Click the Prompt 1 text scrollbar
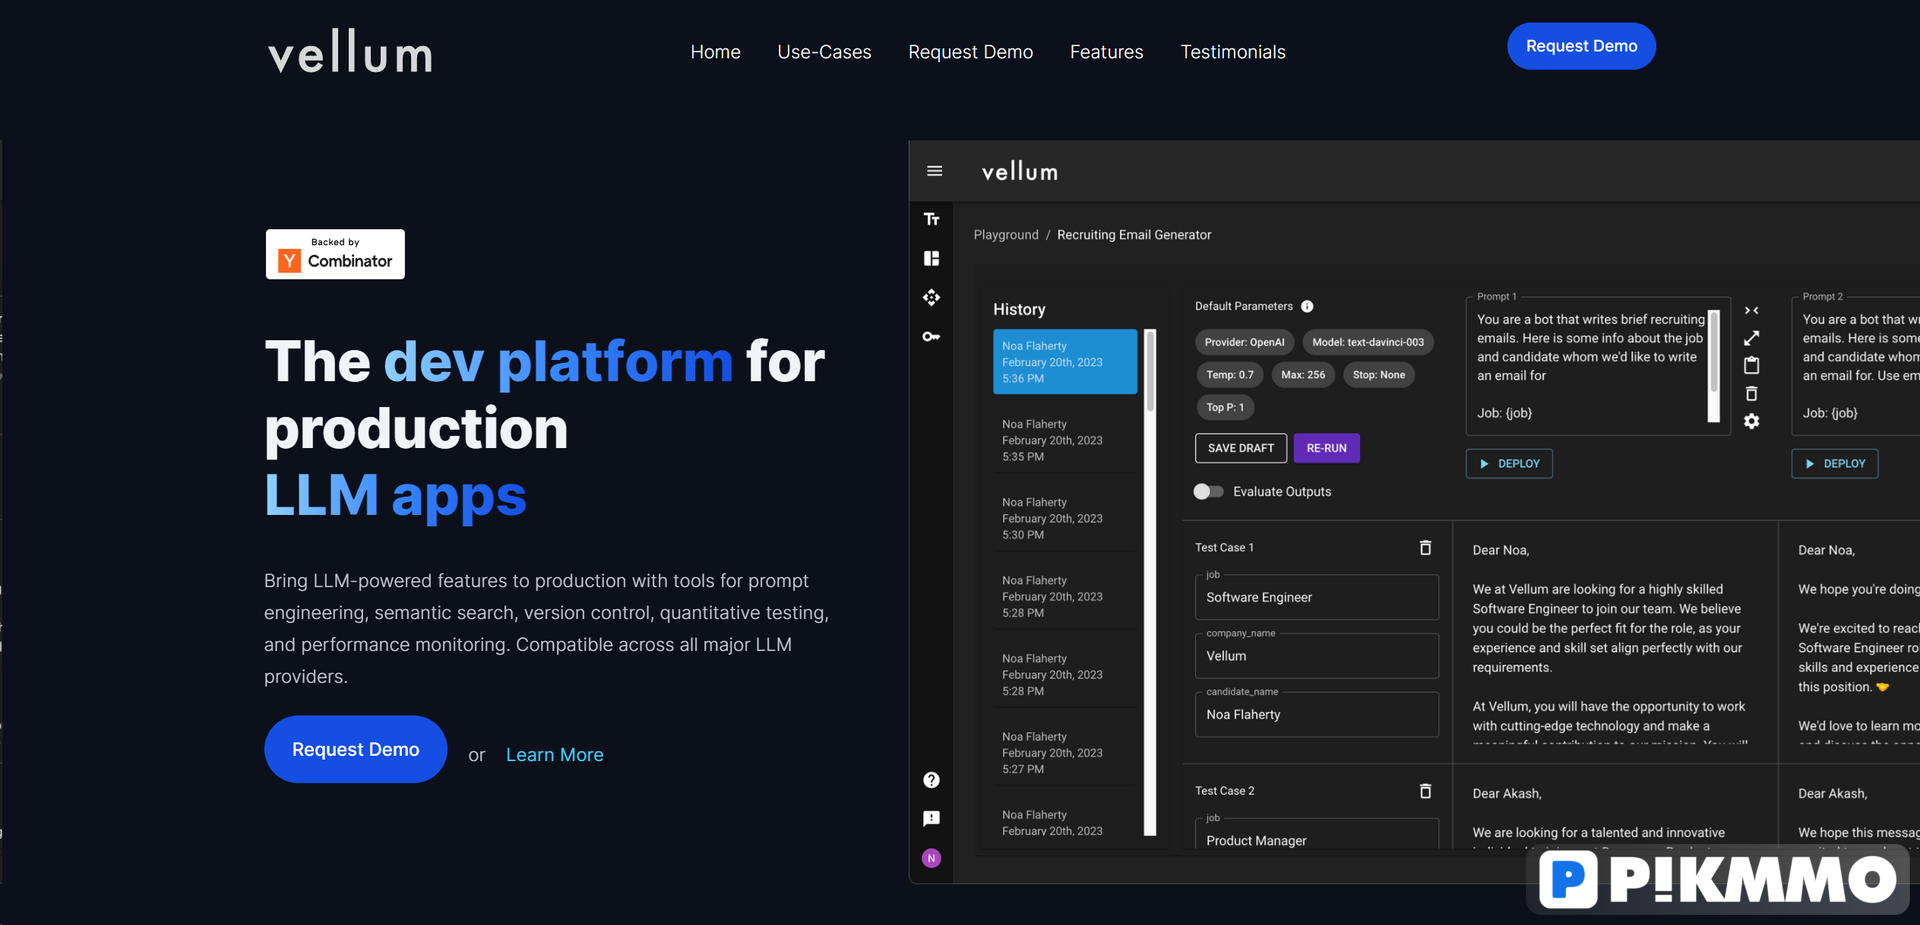The width and height of the screenshot is (1920, 925). click(1713, 366)
